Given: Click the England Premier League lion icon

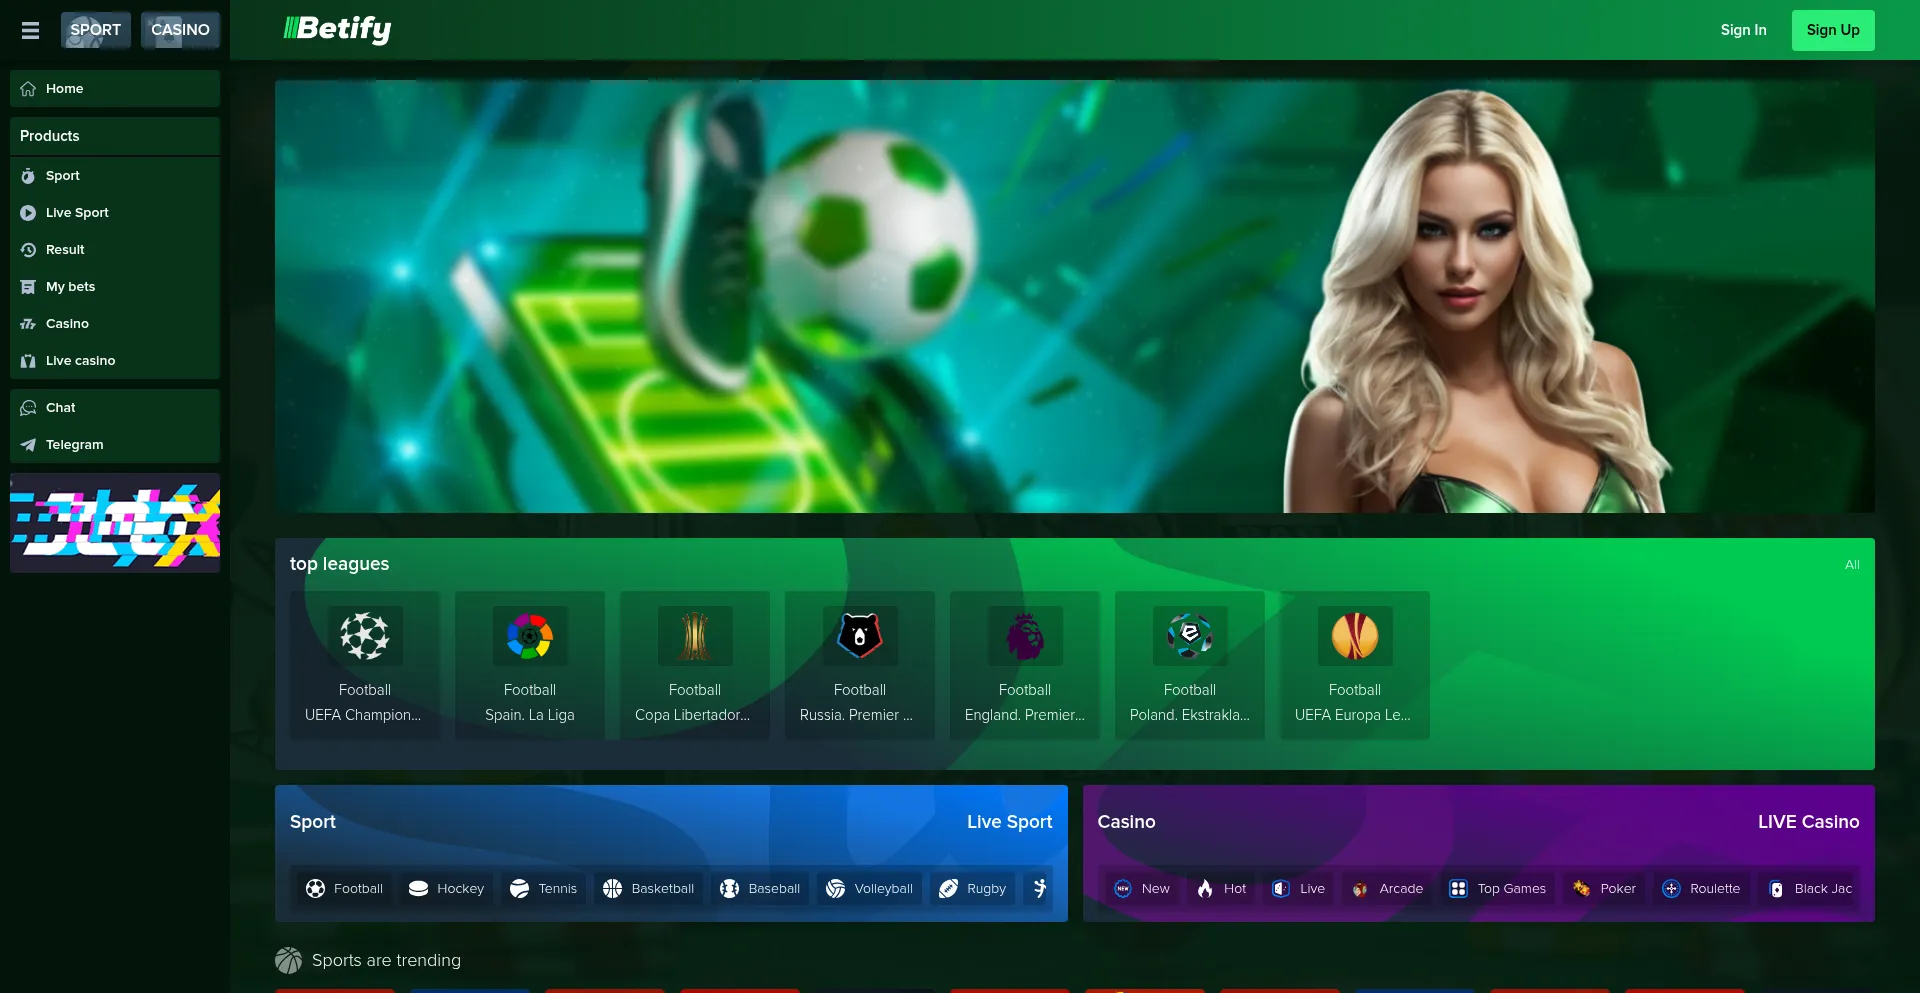Looking at the screenshot, I should click(1025, 636).
